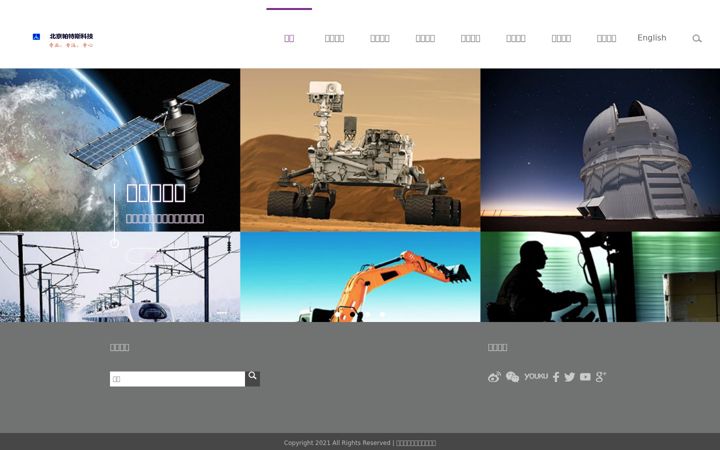The image size is (720, 450).
Task: Open the Youku channel icon
Action: (536, 377)
